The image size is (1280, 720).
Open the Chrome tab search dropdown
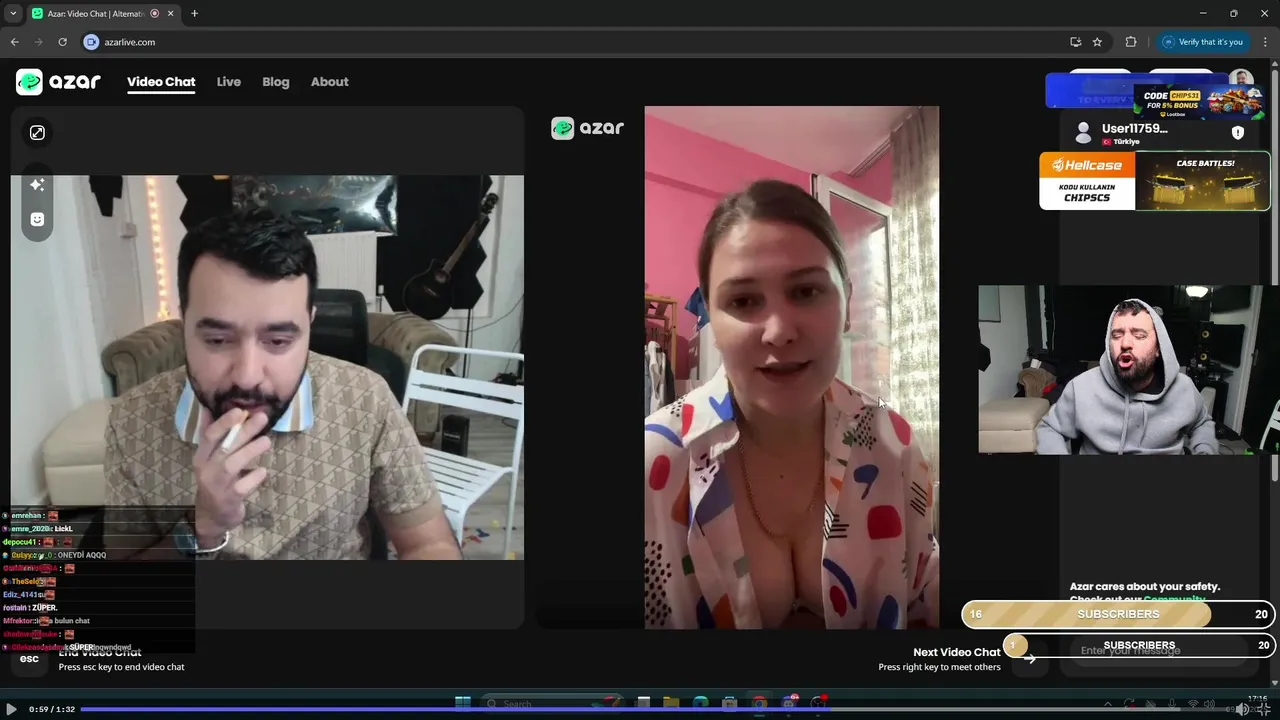[x=13, y=13]
